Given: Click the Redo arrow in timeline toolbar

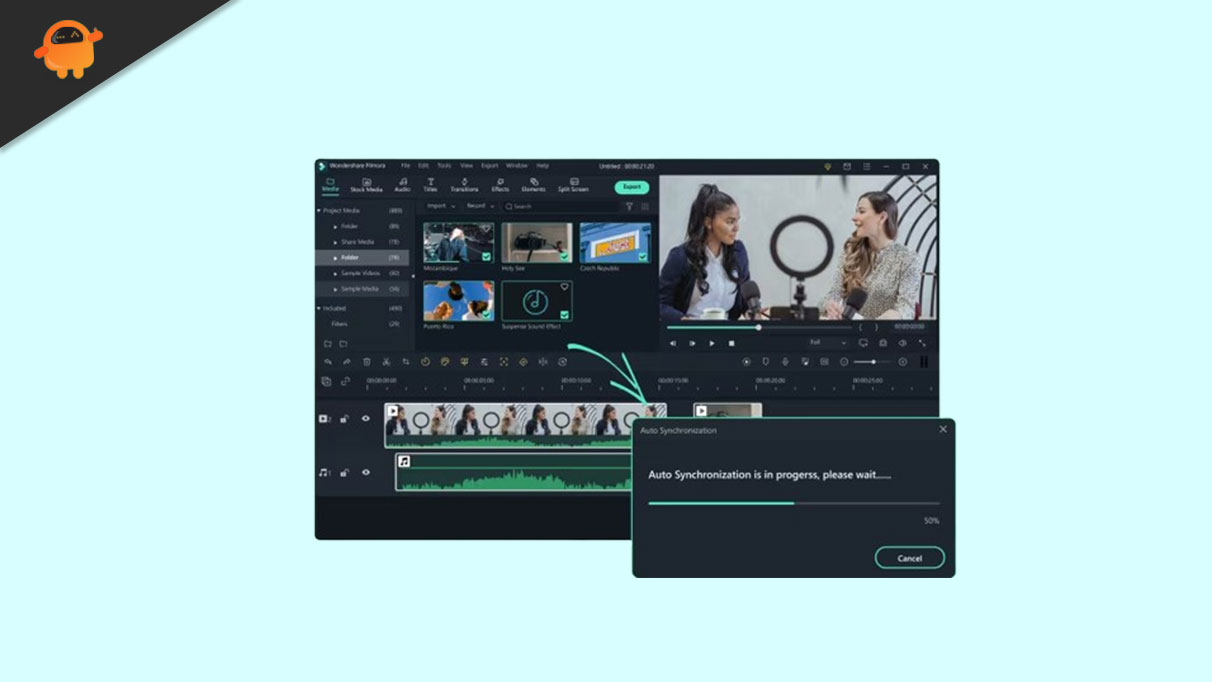Looking at the screenshot, I should [x=347, y=362].
